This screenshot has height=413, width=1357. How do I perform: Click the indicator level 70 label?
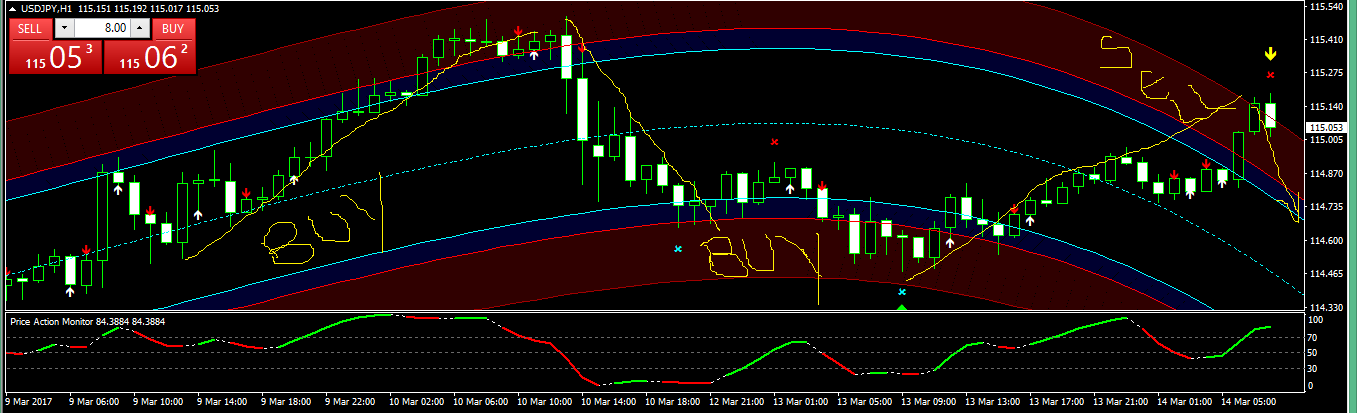click(1314, 338)
